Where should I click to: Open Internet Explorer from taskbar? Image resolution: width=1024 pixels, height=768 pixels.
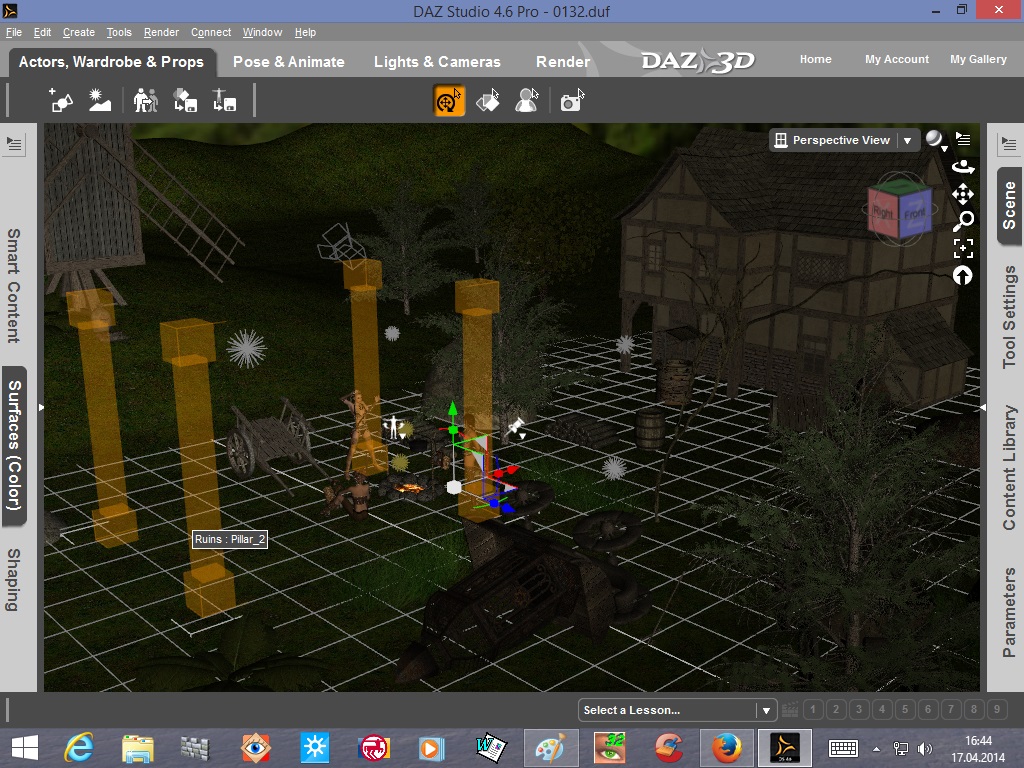79,748
